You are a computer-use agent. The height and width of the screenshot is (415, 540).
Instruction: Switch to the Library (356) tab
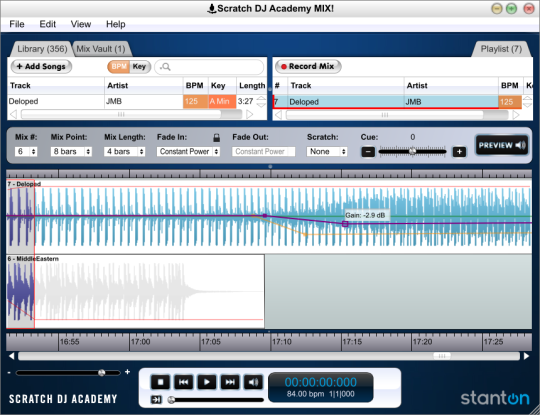(42, 49)
